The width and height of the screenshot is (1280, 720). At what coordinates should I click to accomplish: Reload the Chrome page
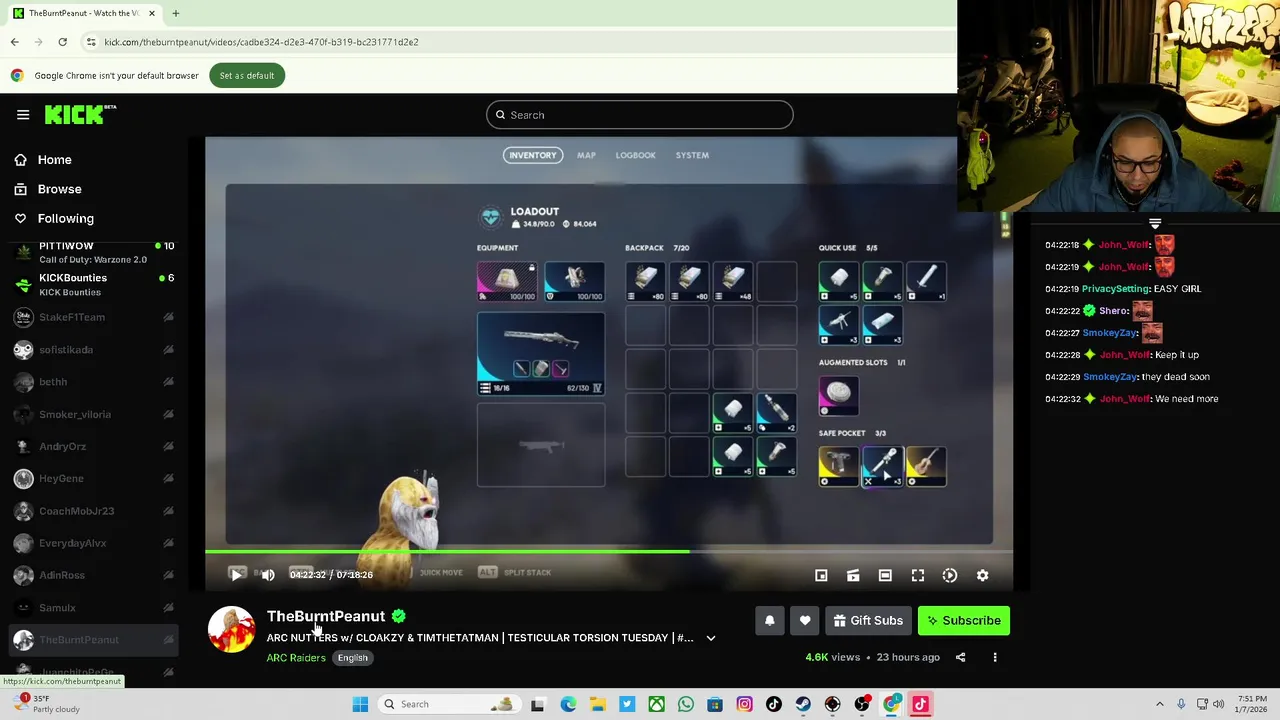62,42
